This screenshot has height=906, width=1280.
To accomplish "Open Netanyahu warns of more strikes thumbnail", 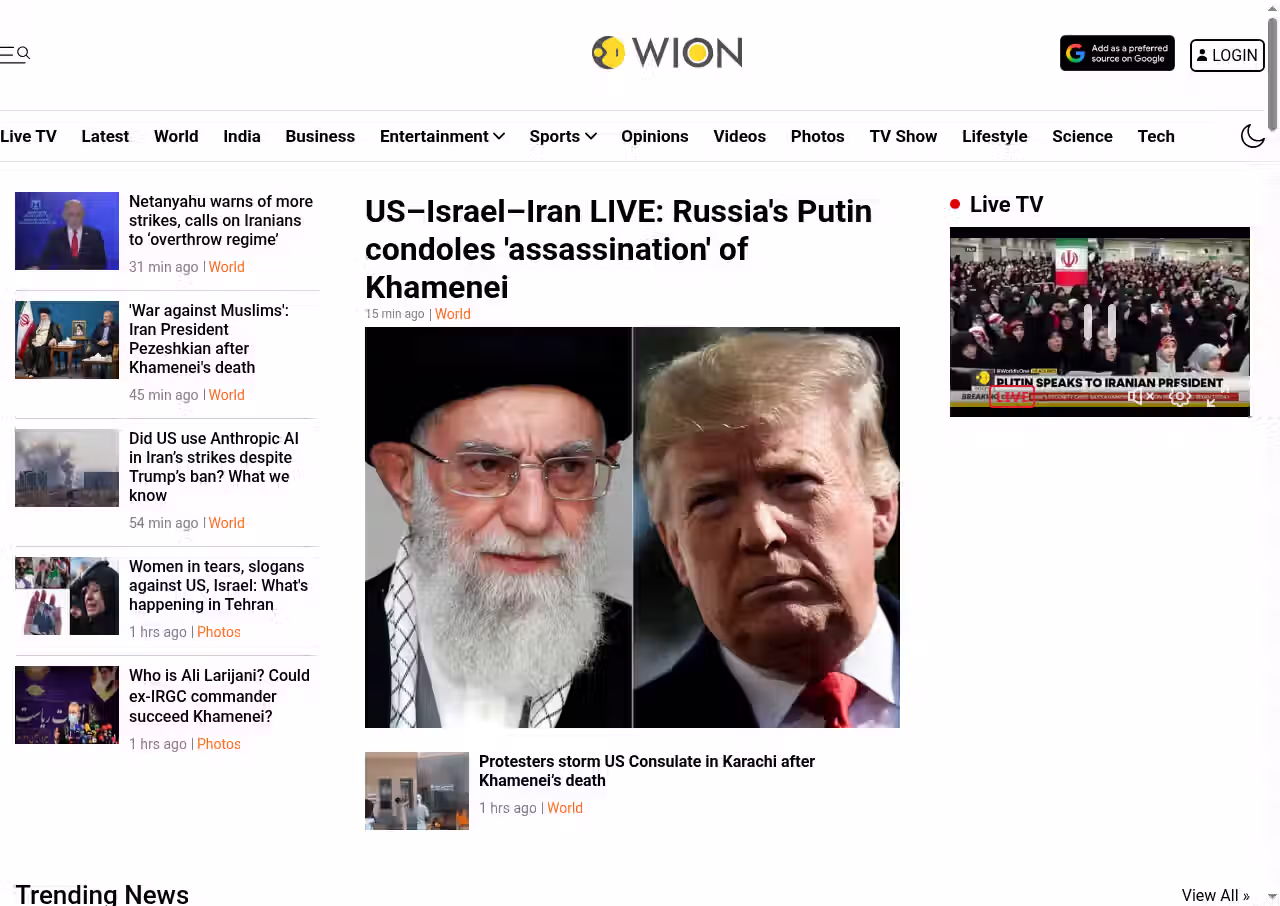I will (67, 231).
